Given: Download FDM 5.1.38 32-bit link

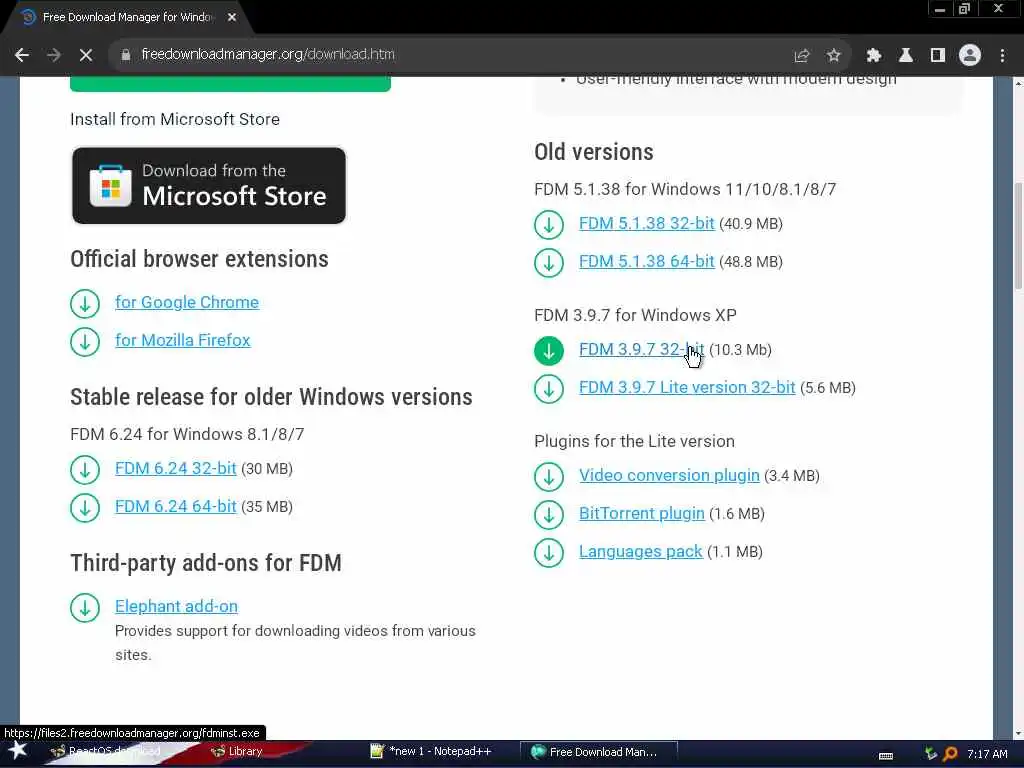Looking at the screenshot, I should (647, 223).
